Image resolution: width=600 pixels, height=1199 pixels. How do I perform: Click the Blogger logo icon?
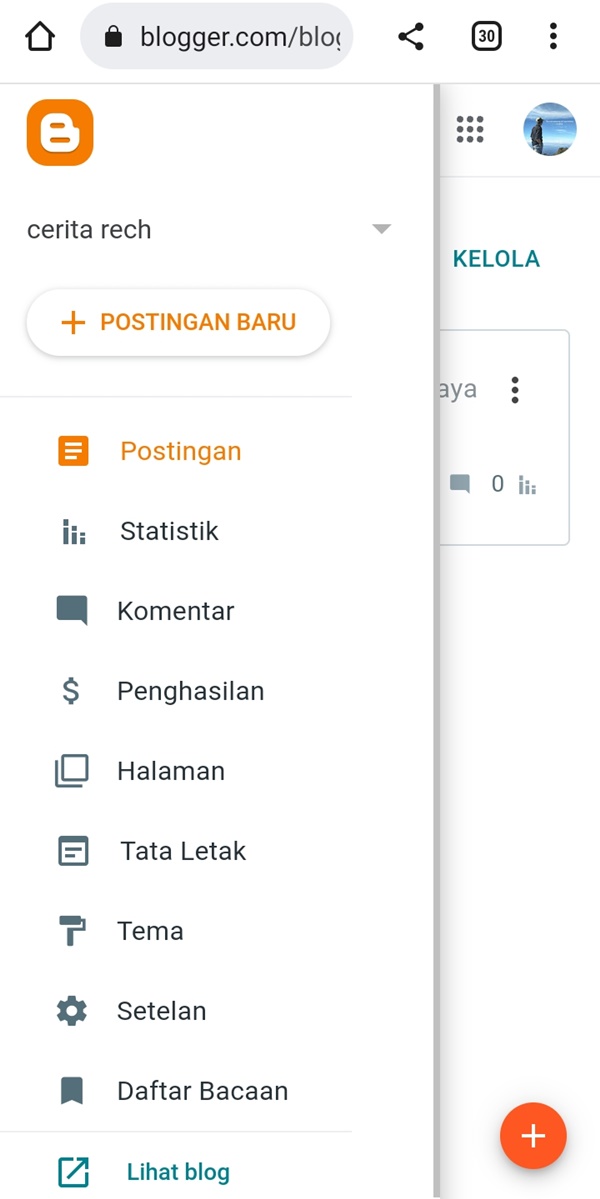[x=60, y=132]
